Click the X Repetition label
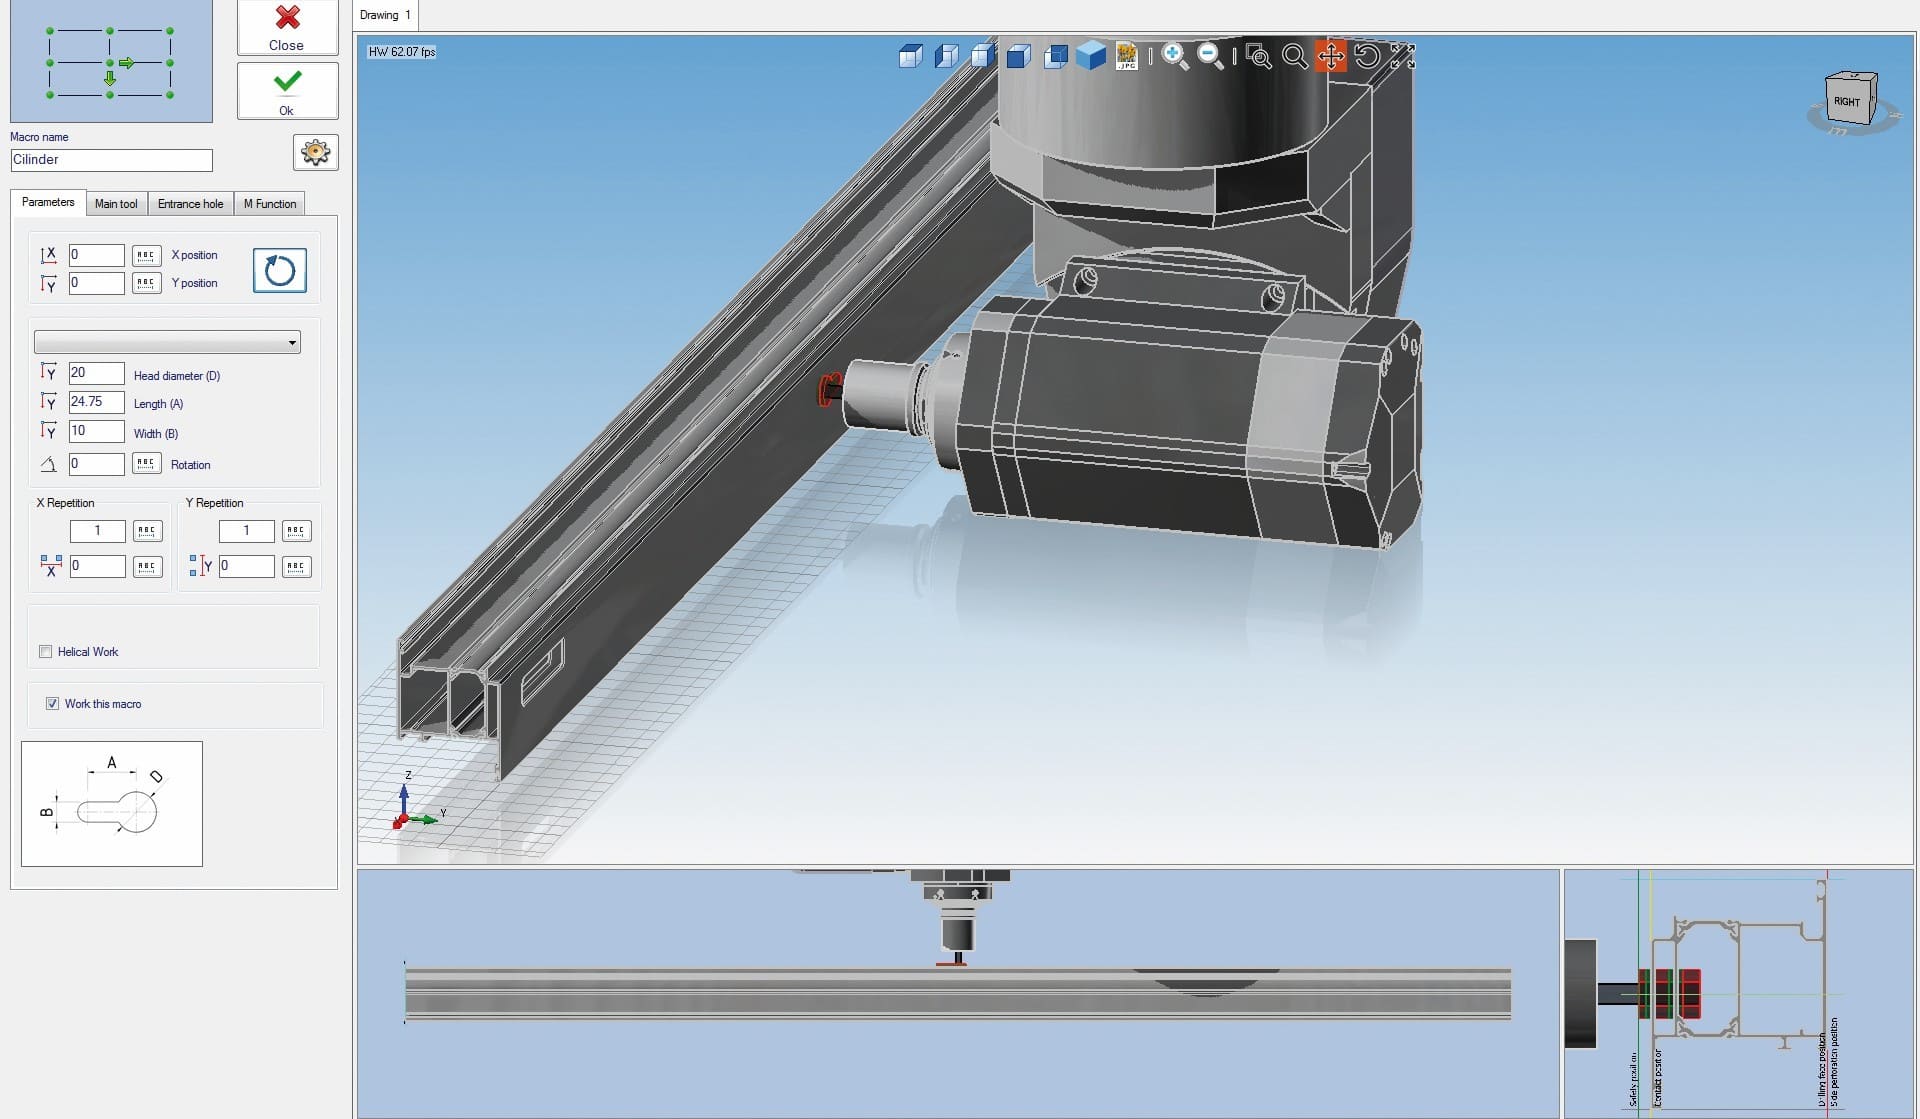 pyautogui.click(x=65, y=503)
